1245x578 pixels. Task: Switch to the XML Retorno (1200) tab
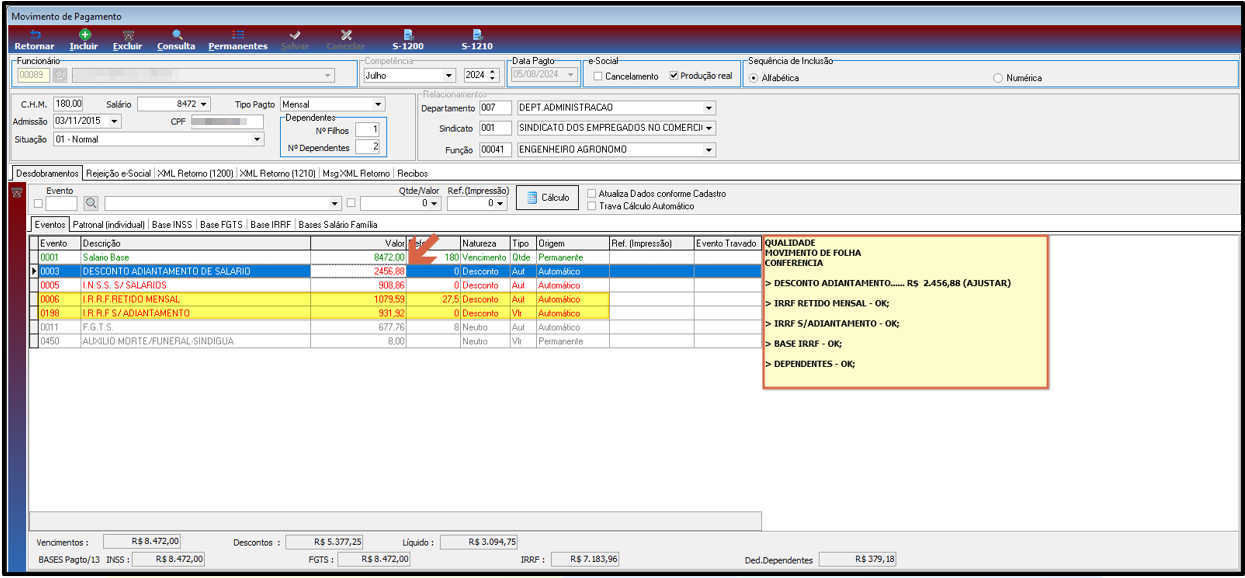(195, 173)
